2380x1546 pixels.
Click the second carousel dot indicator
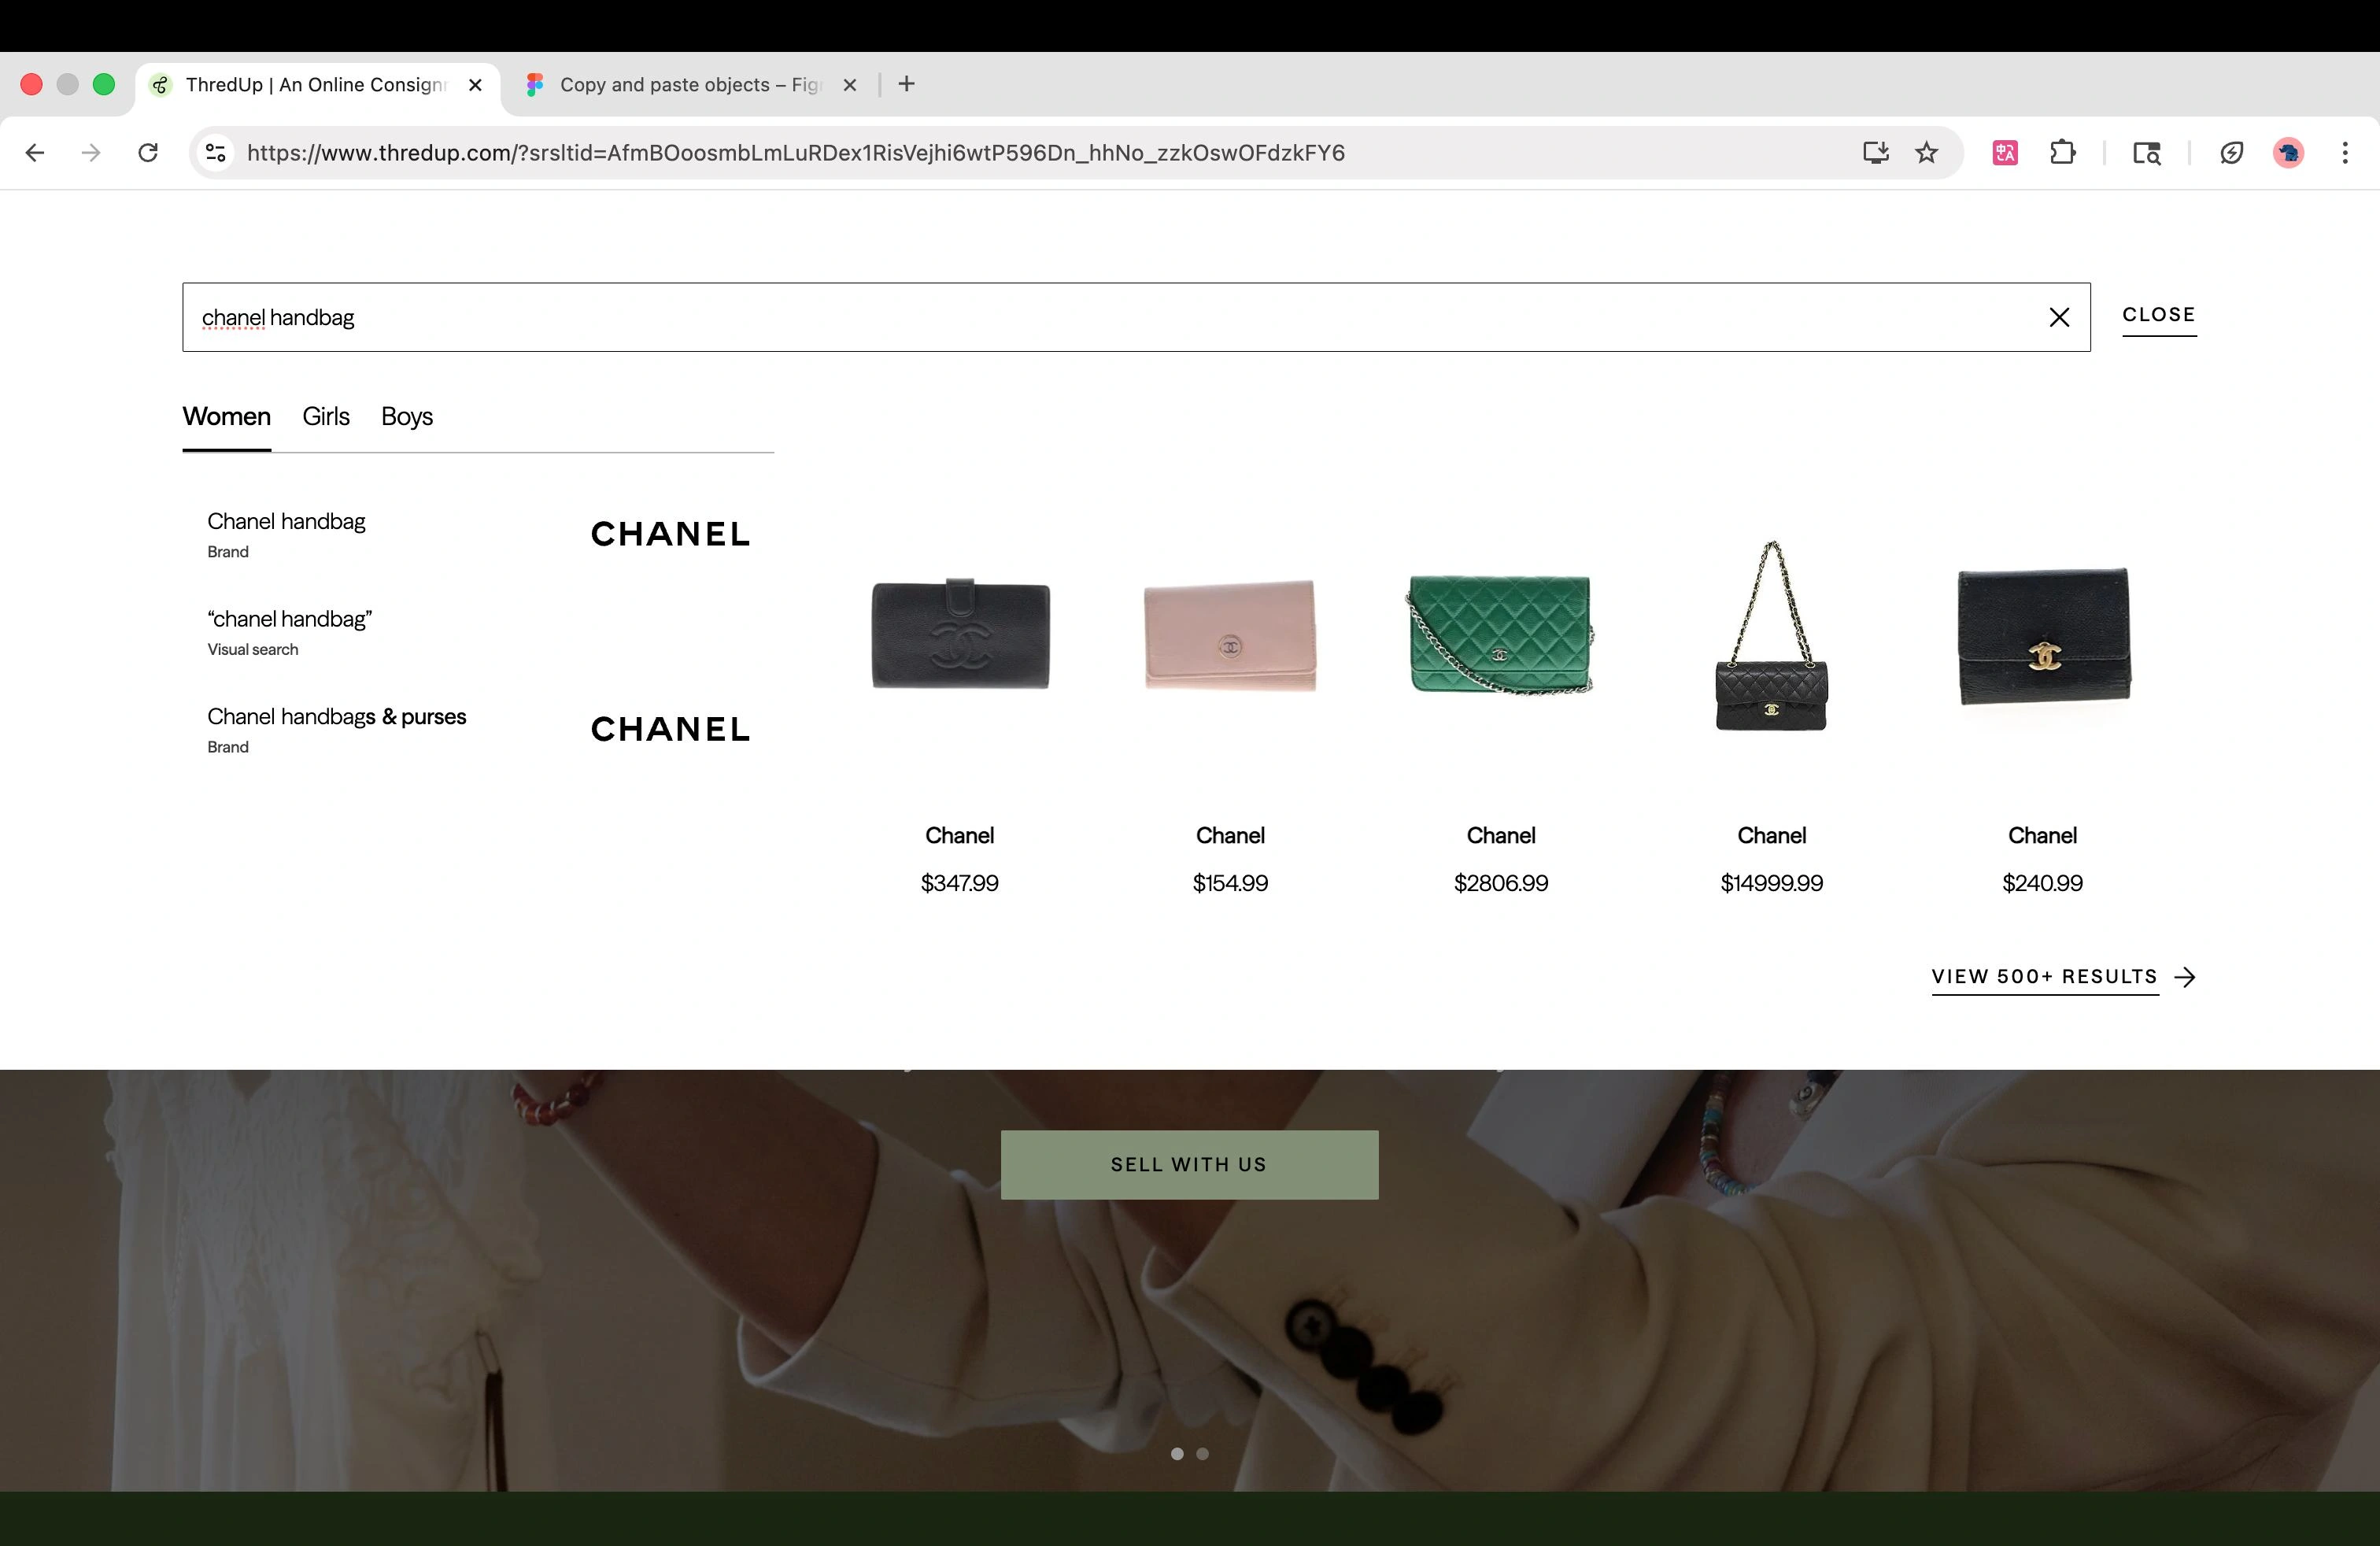click(1202, 1454)
